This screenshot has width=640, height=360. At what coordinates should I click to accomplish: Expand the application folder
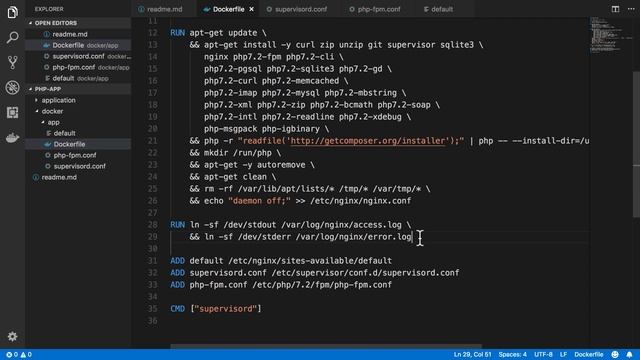point(58,100)
